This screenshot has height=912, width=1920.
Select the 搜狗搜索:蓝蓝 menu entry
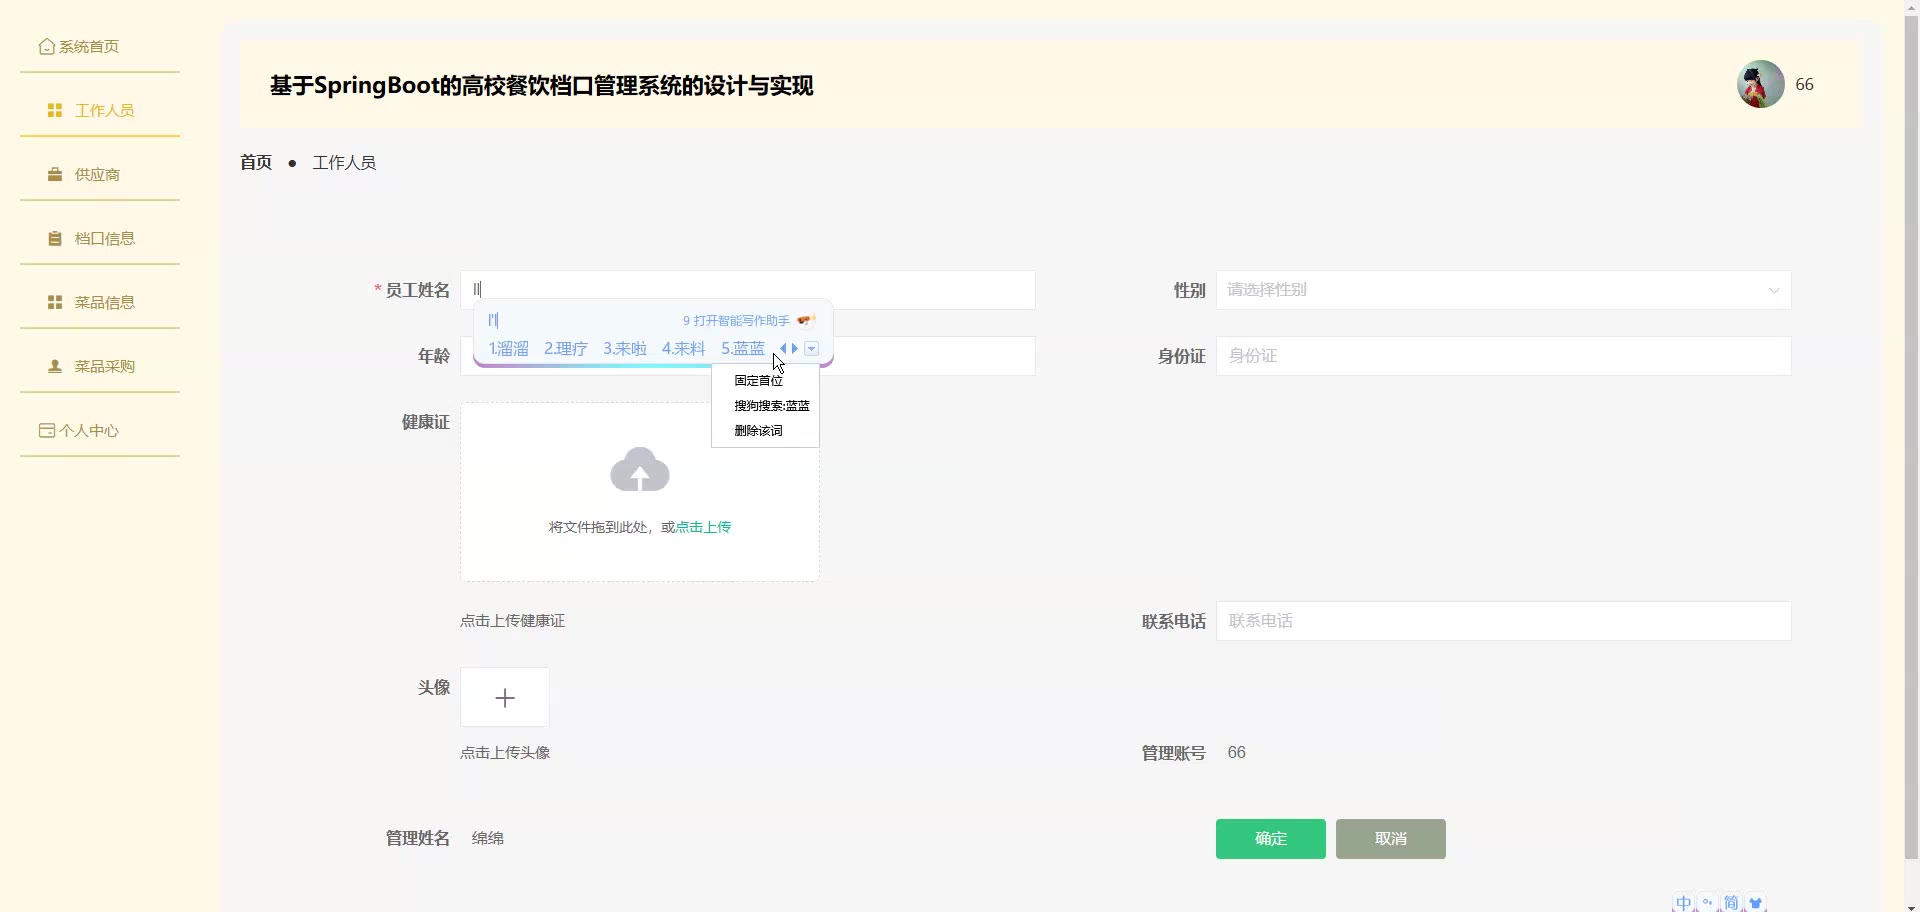coord(772,406)
